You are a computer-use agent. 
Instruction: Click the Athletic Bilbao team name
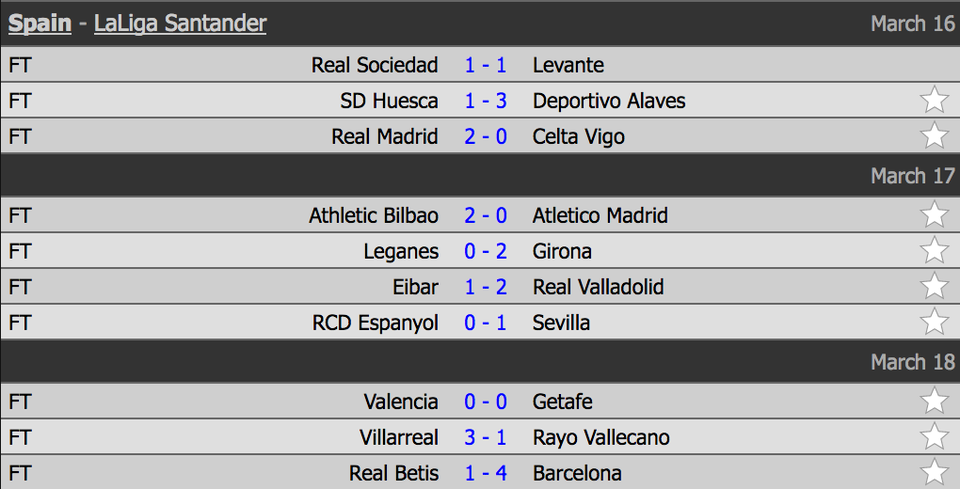click(x=373, y=215)
